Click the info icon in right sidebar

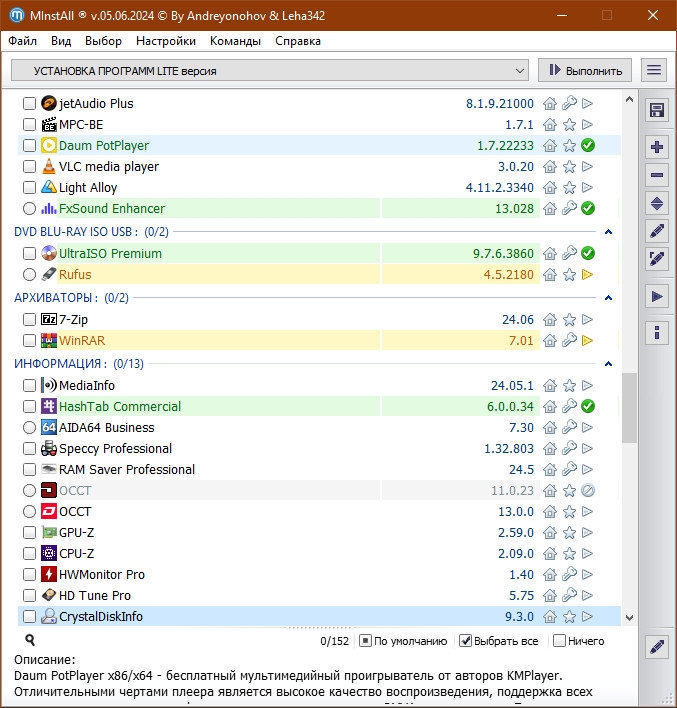tap(657, 333)
